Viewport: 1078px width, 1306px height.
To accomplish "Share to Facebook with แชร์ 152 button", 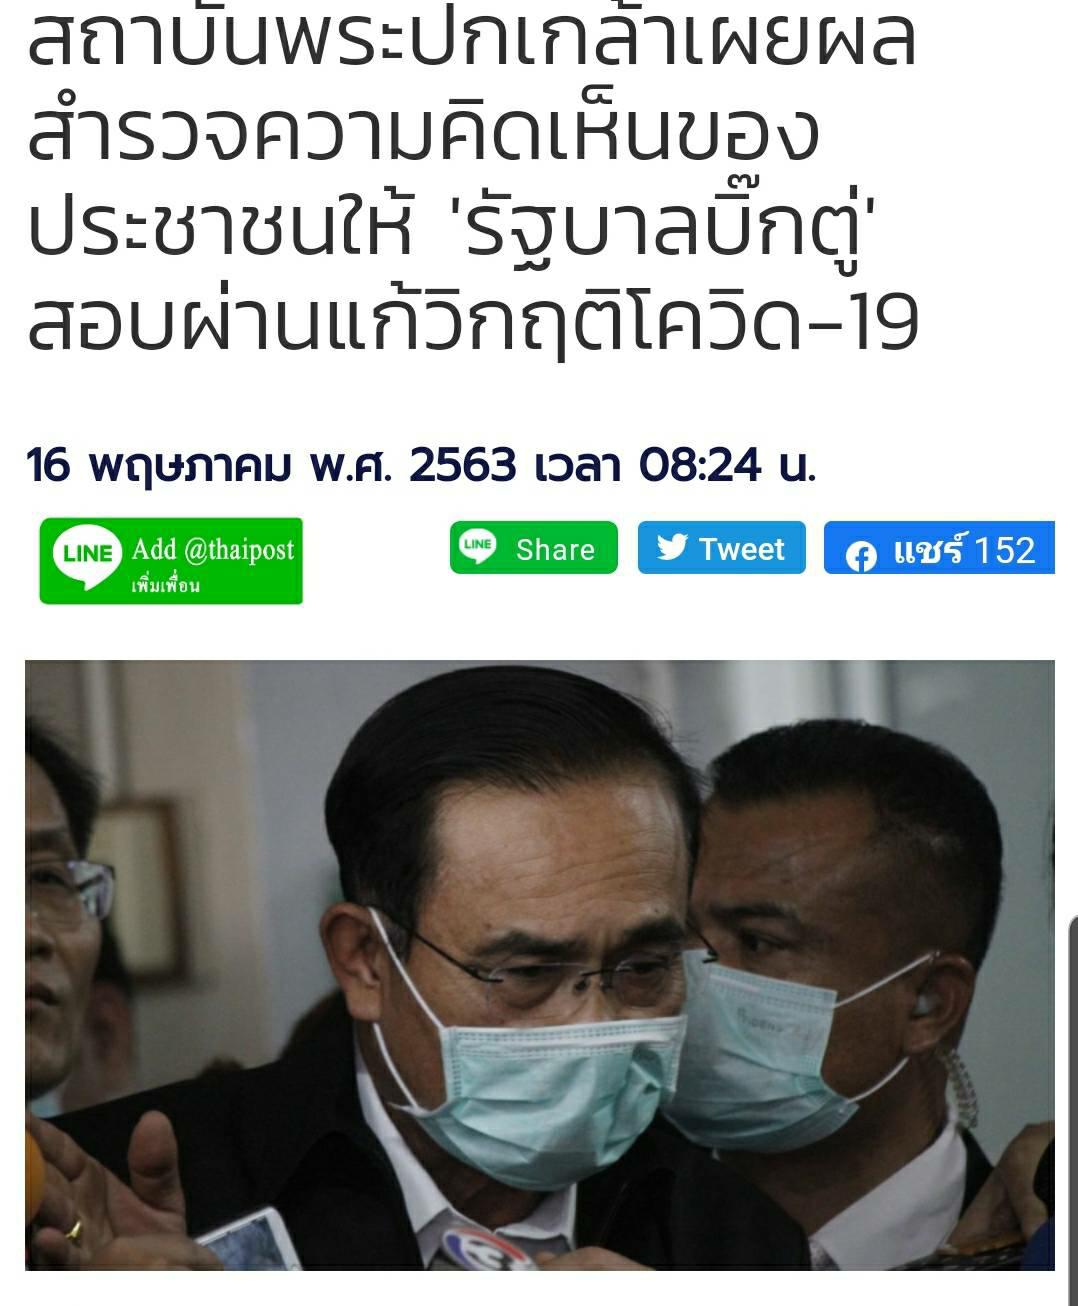I will click(x=939, y=548).
